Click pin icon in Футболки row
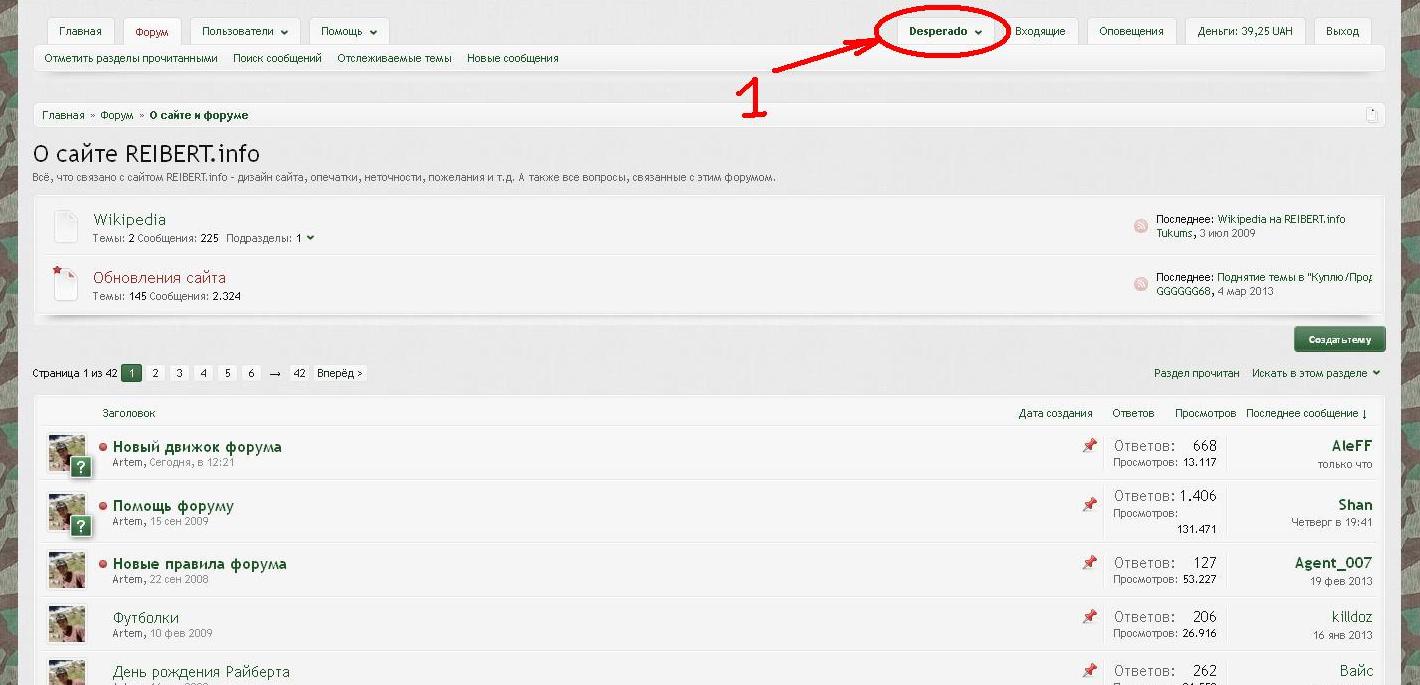1420x685 pixels. 1090,617
